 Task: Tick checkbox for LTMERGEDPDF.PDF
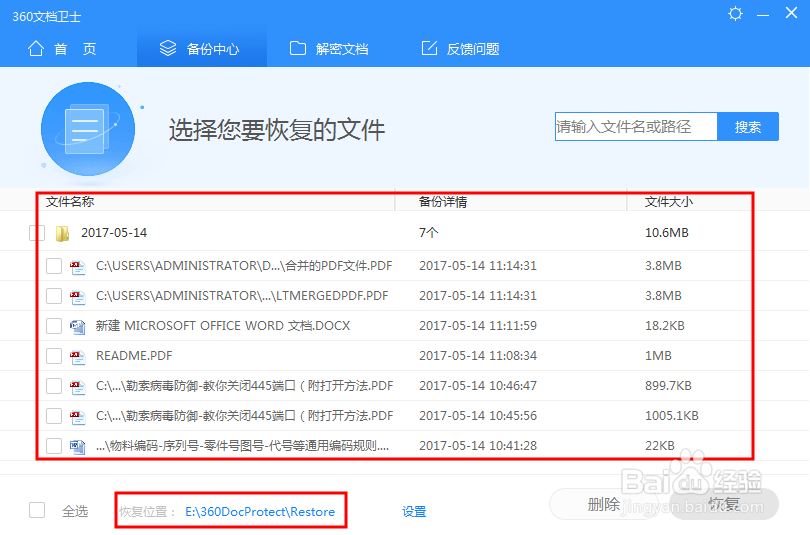[54, 296]
